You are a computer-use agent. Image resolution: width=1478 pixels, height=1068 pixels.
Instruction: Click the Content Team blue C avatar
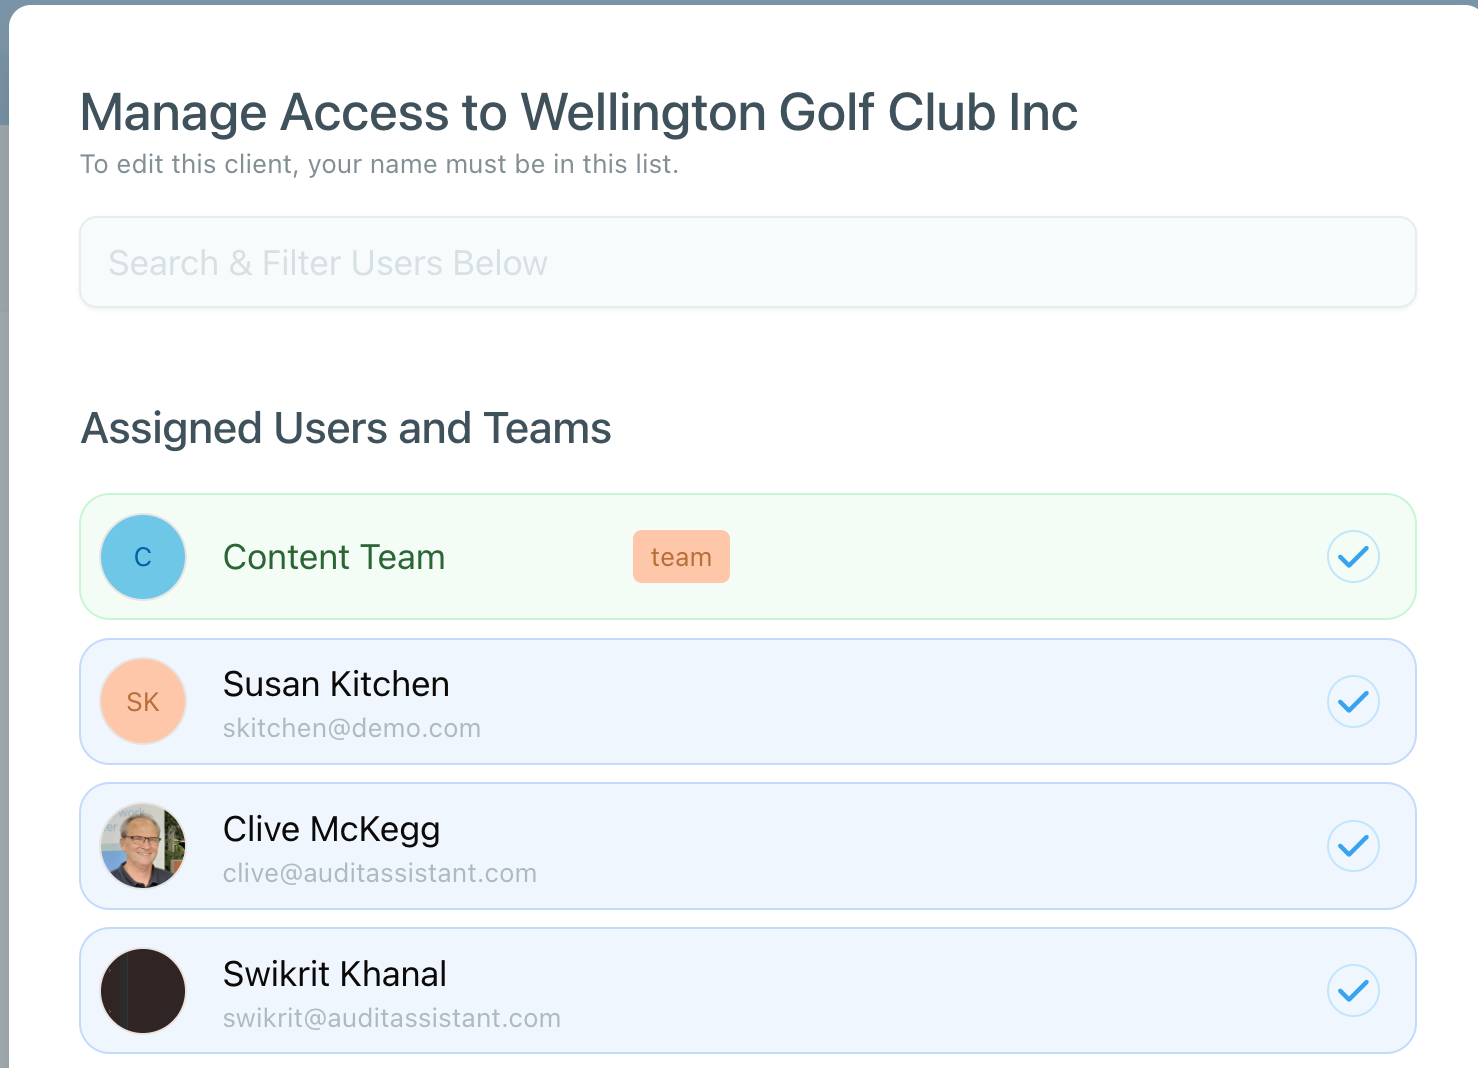[x=143, y=557]
